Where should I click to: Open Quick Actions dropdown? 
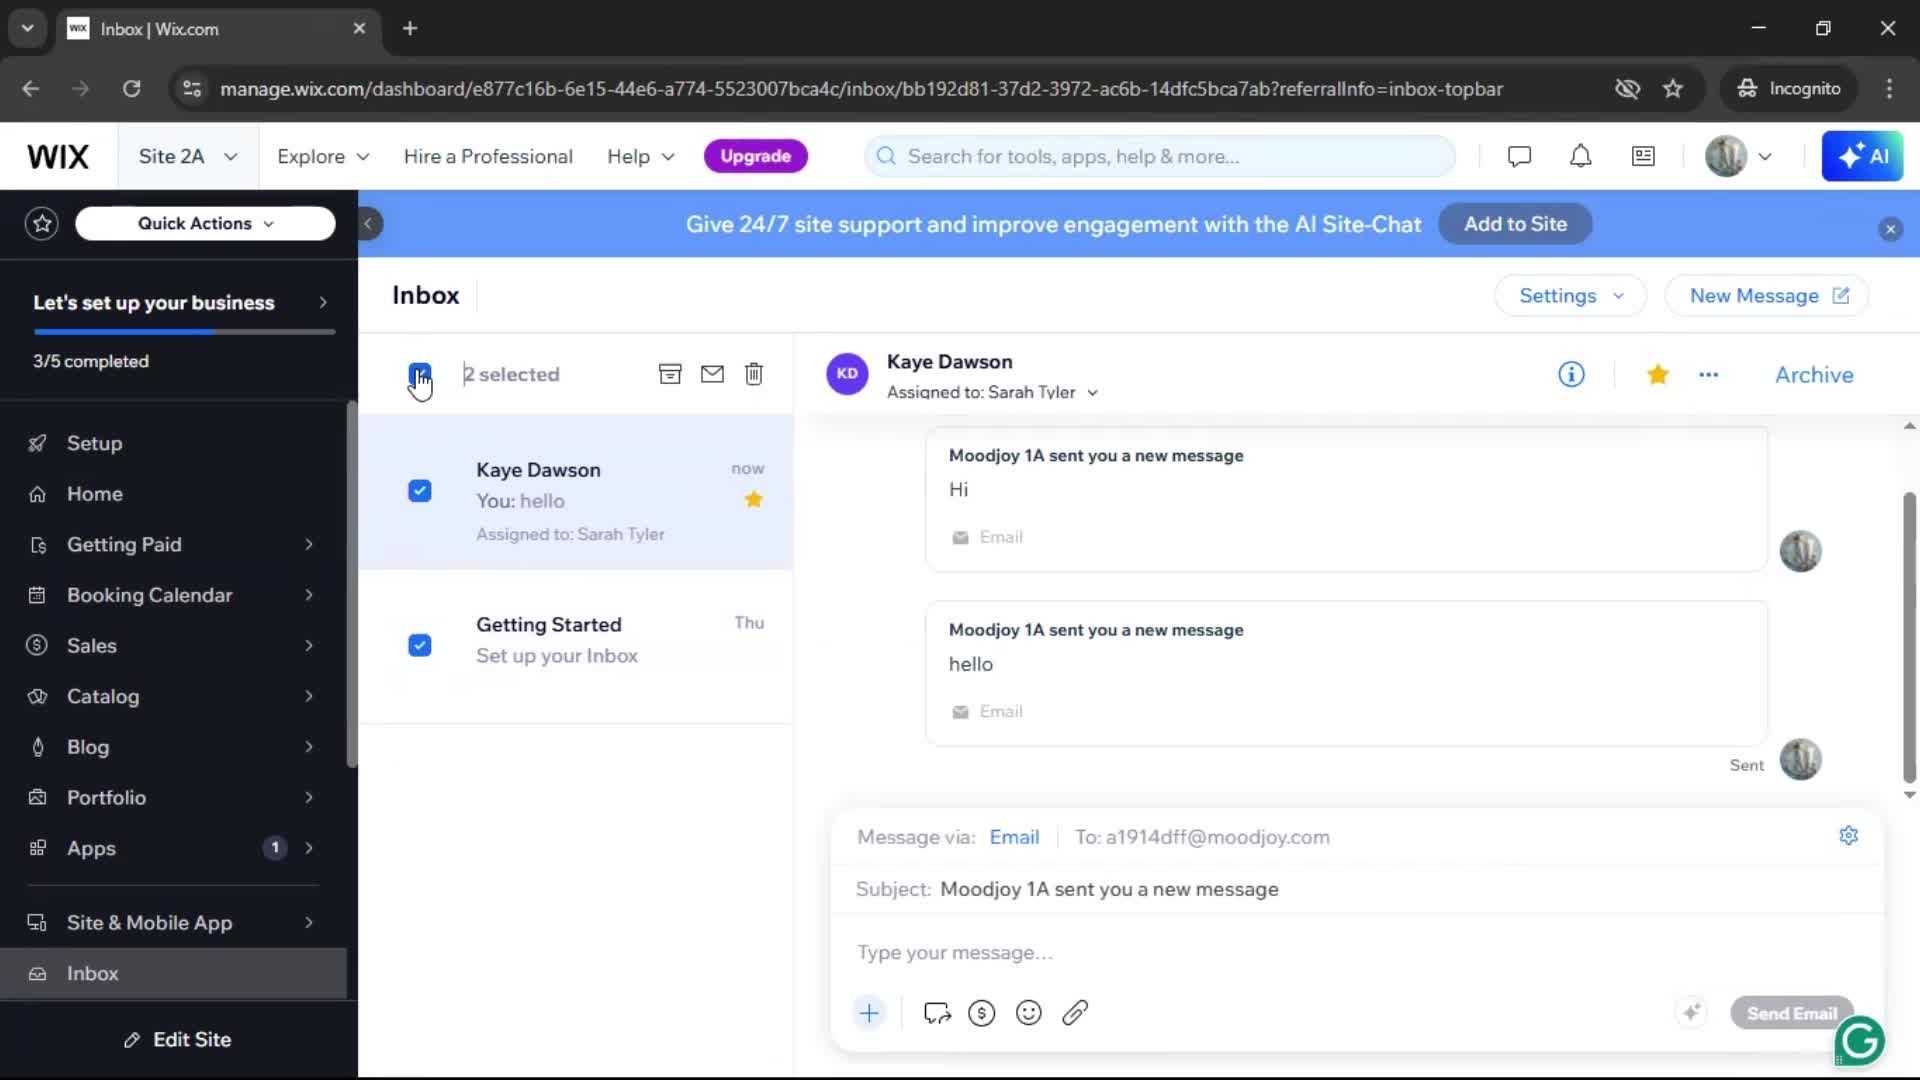(205, 223)
